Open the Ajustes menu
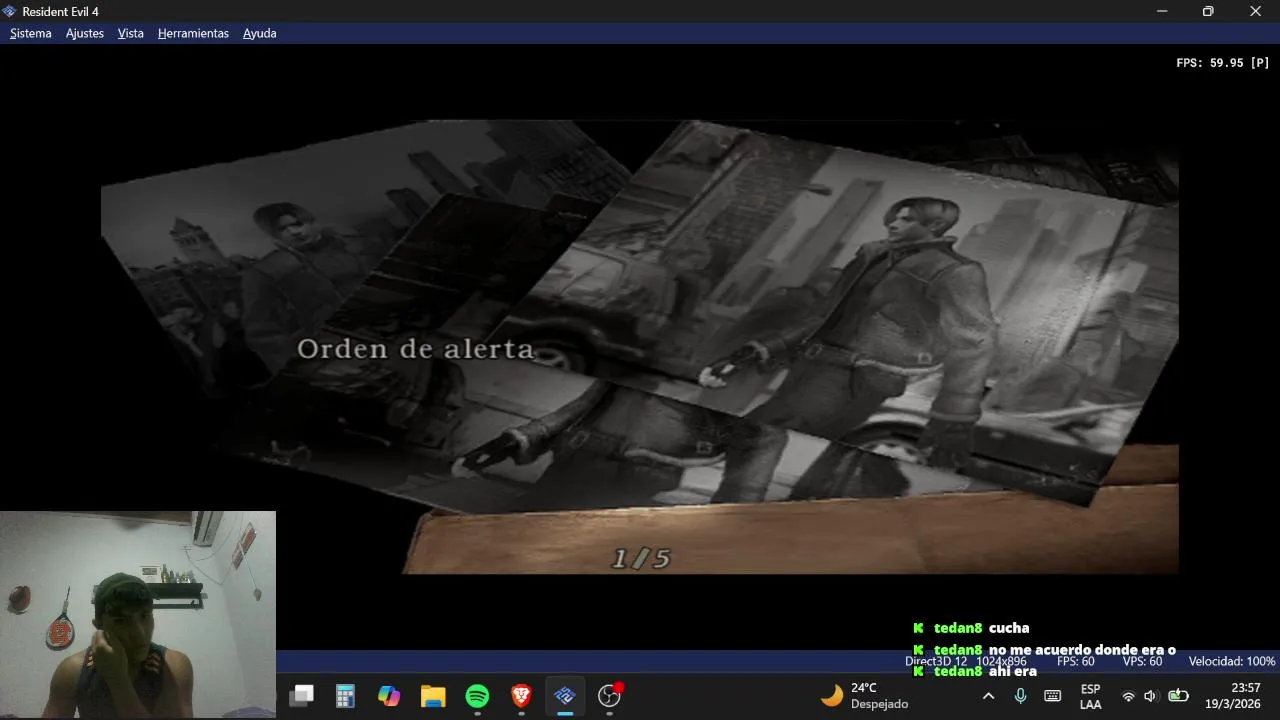This screenshot has height=720, width=1280. click(85, 33)
